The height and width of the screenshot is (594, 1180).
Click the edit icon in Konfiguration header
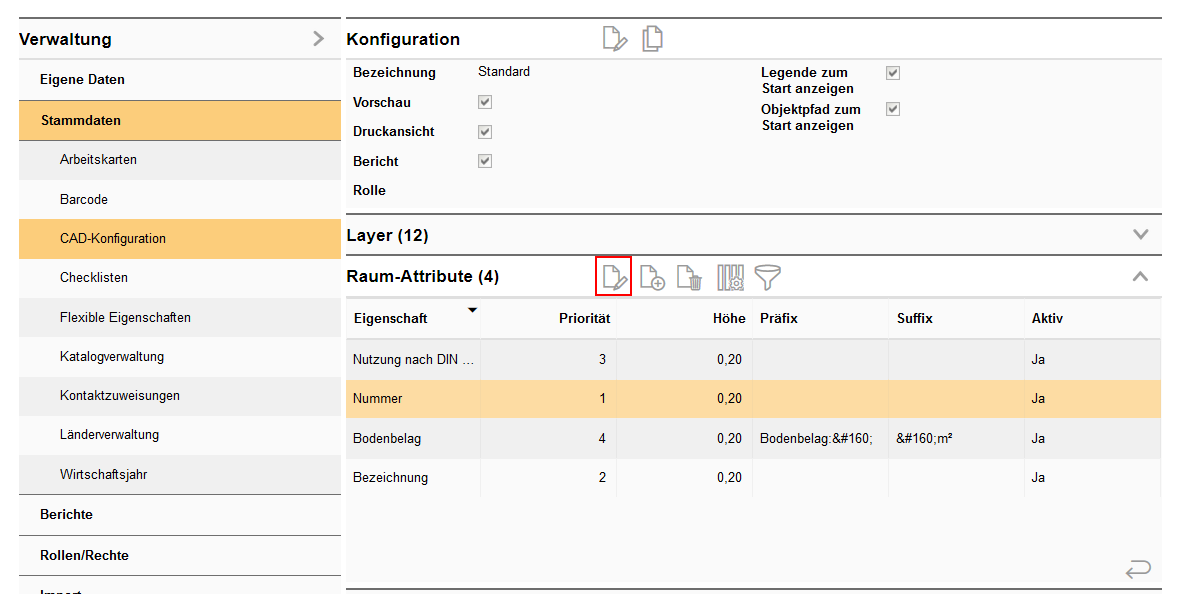coord(615,40)
